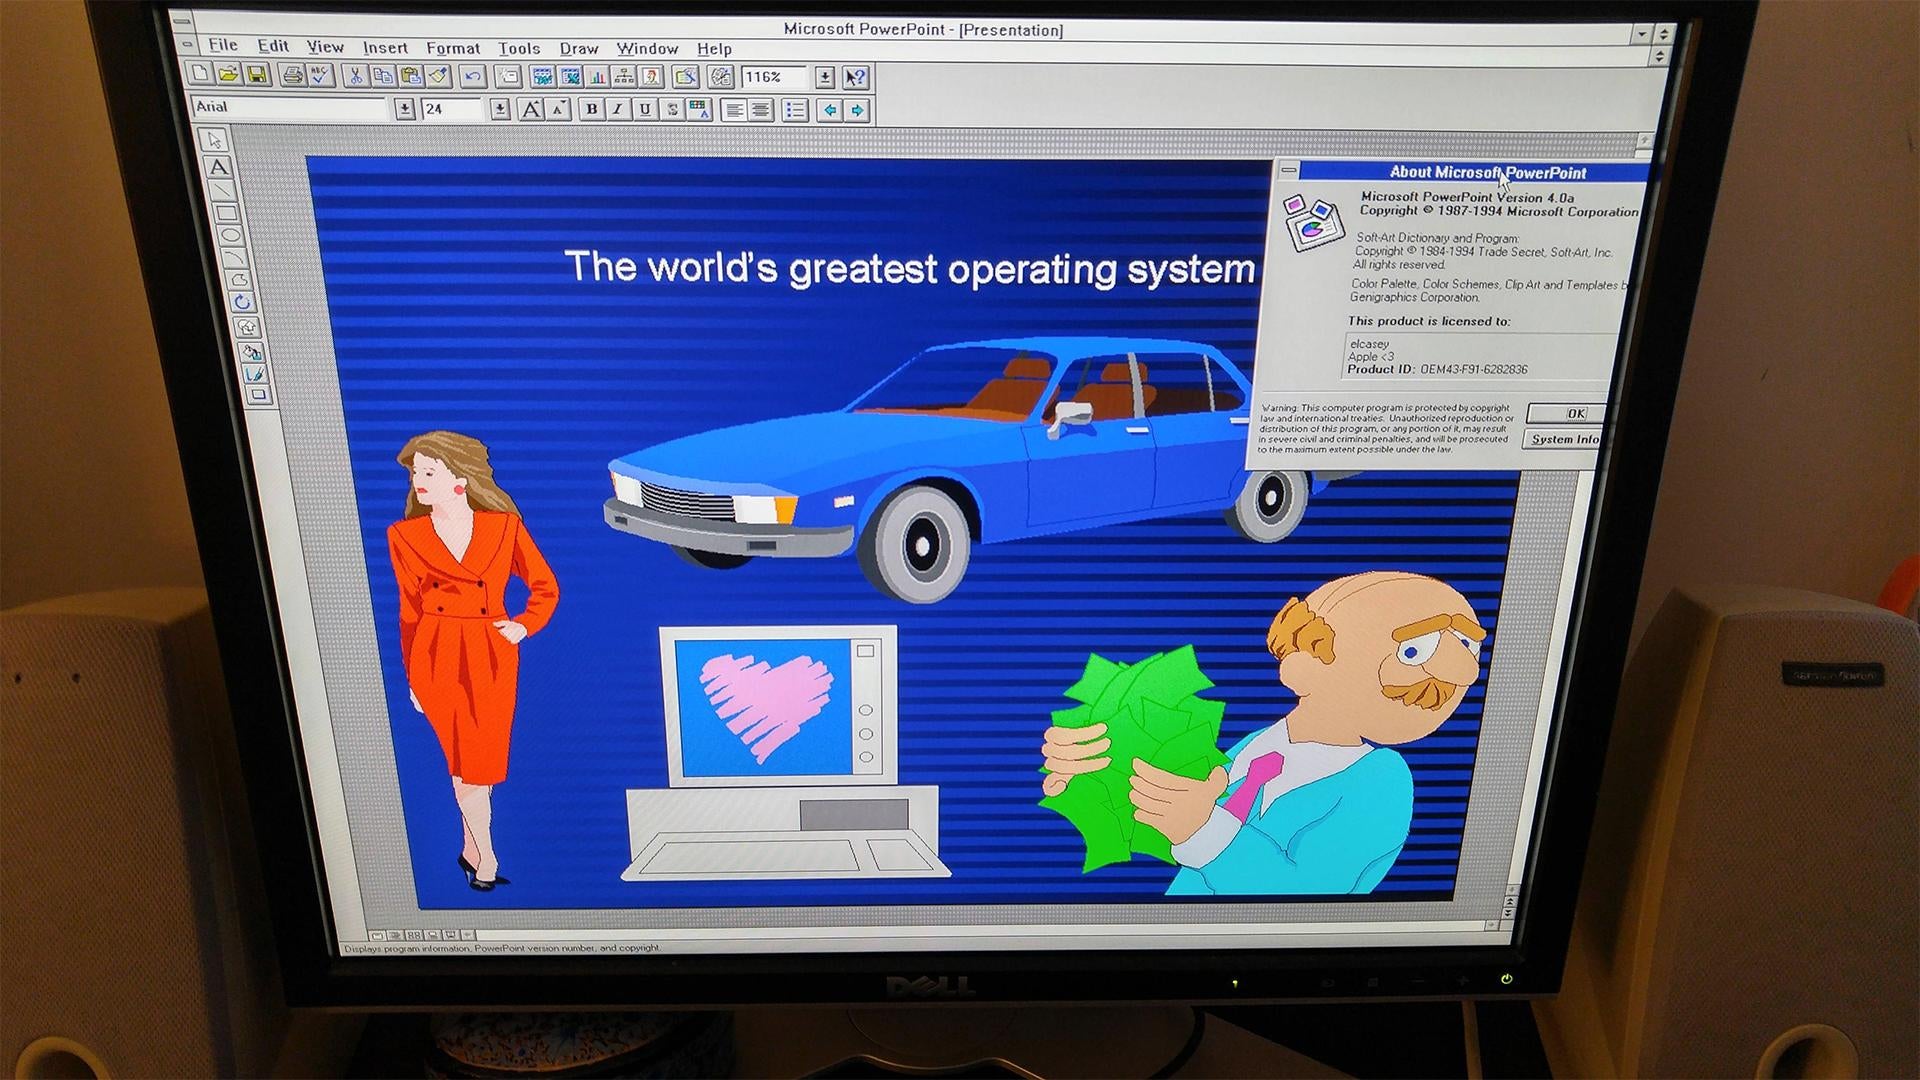The image size is (1920, 1080).
Task: Click the slide title text 'The world's greatest operating system'
Action: pyautogui.click(x=909, y=268)
